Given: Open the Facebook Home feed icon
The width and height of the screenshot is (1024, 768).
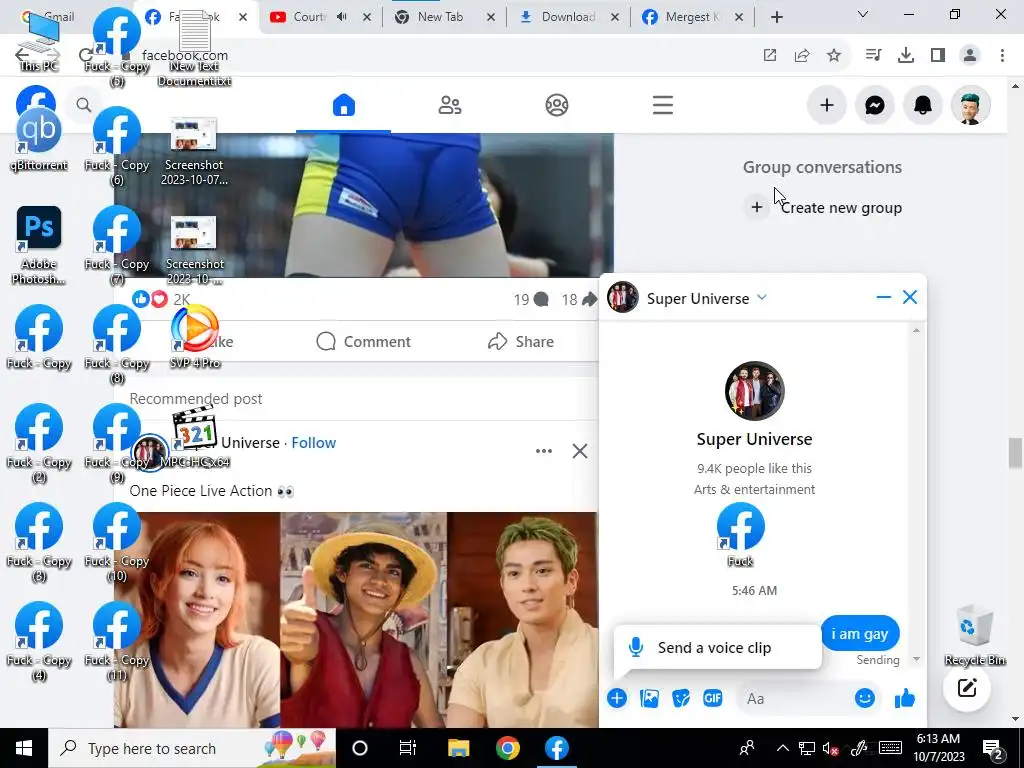Looking at the screenshot, I should (x=344, y=105).
